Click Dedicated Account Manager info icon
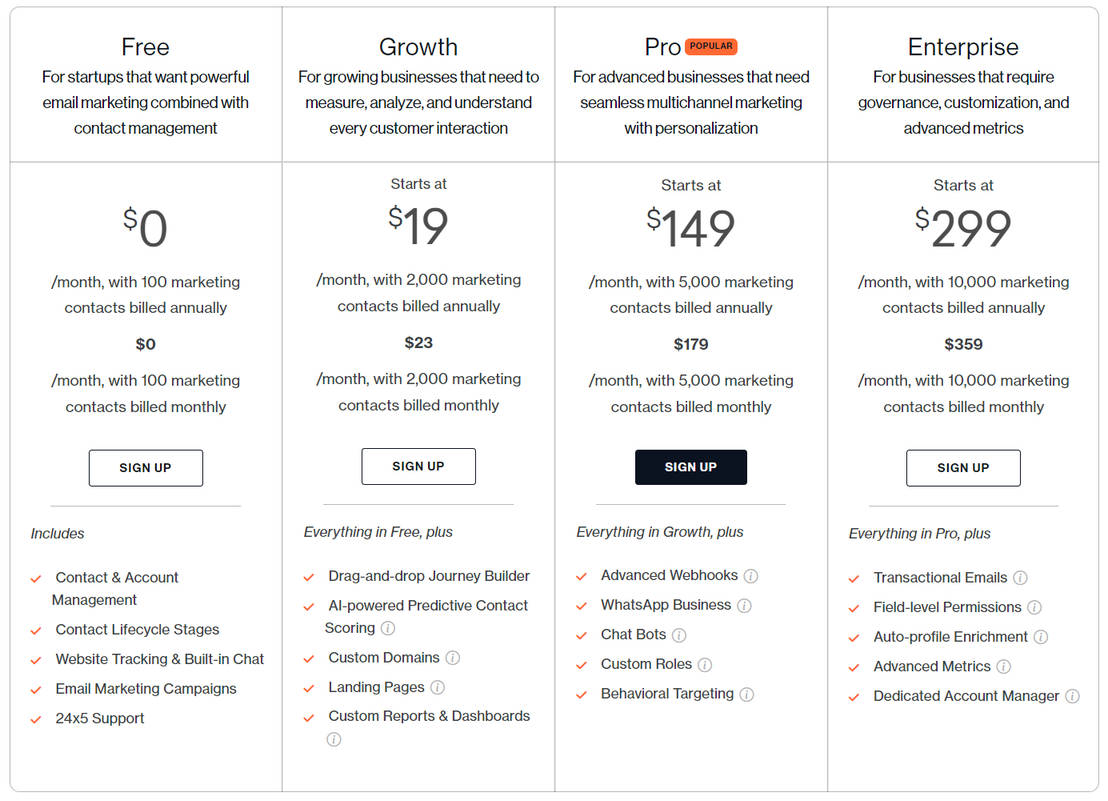This screenshot has height=801, width=1108. coord(1072,697)
